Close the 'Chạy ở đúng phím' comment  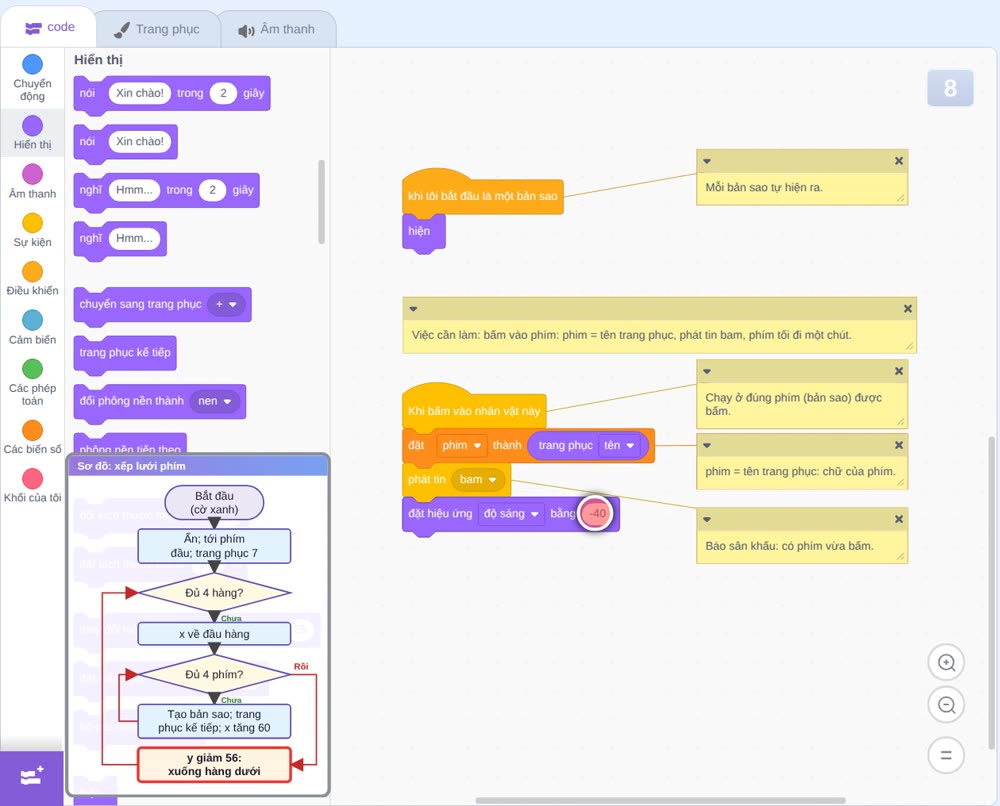(899, 371)
